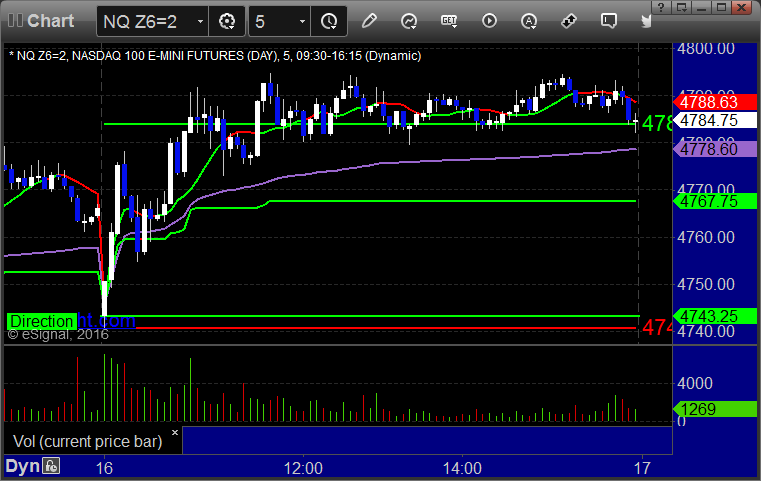Start bar replay with play icon
The width and height of the screenshot is (761, 481).
pyautogui.click(x=489, y=21)
